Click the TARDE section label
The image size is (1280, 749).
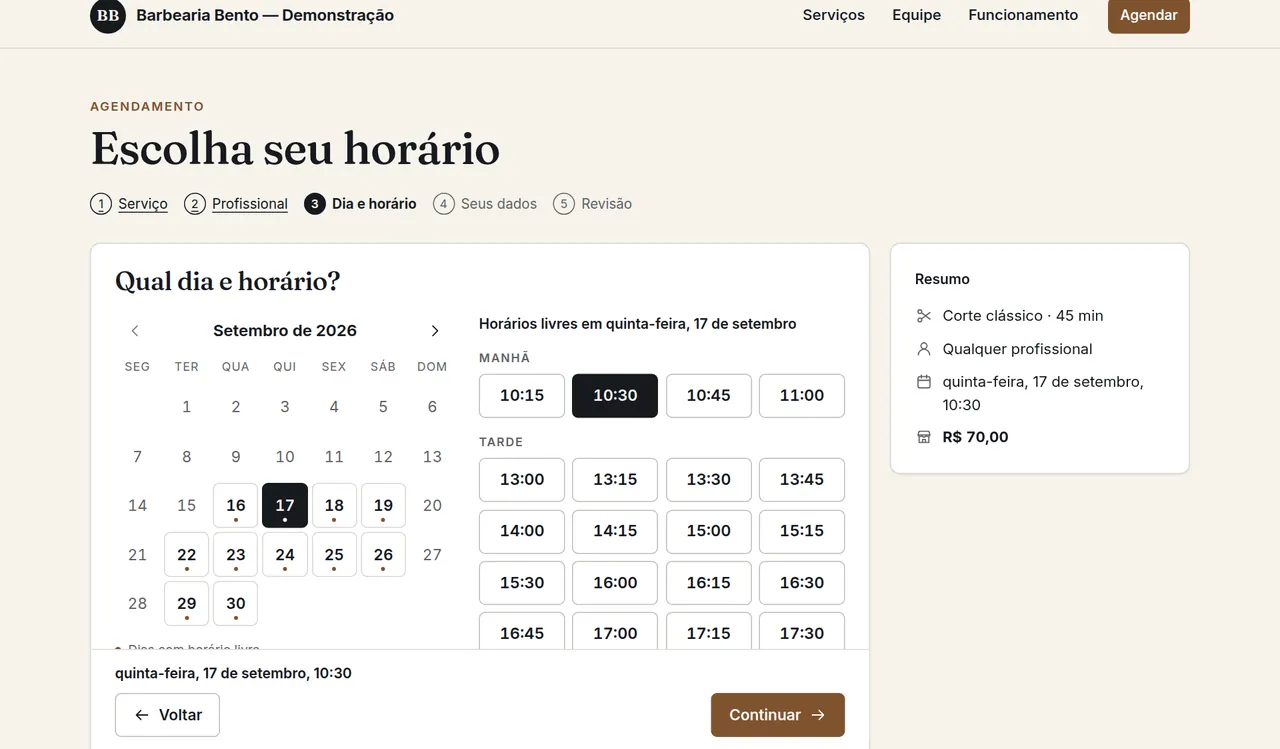501,442
